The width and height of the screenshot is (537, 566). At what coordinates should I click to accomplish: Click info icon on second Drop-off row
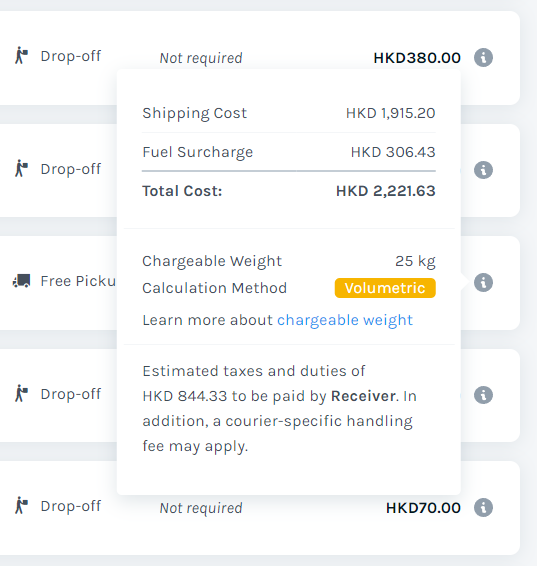tap(483, 170)
